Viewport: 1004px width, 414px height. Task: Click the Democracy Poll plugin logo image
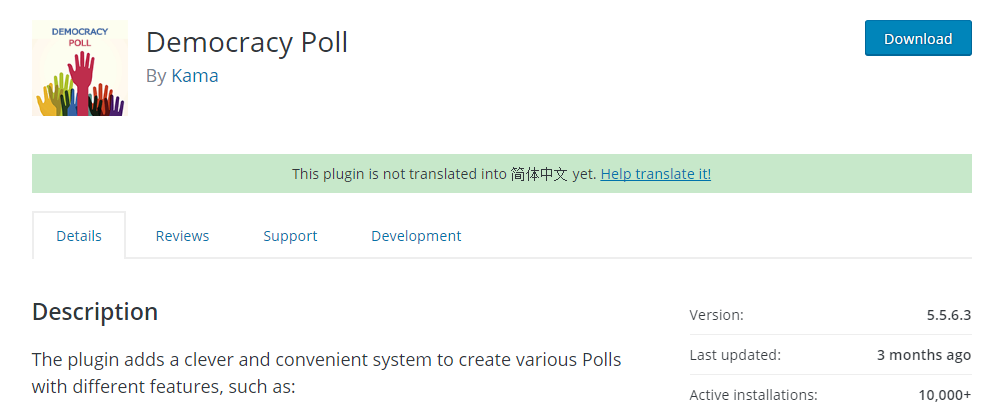[x=79, y=68]
